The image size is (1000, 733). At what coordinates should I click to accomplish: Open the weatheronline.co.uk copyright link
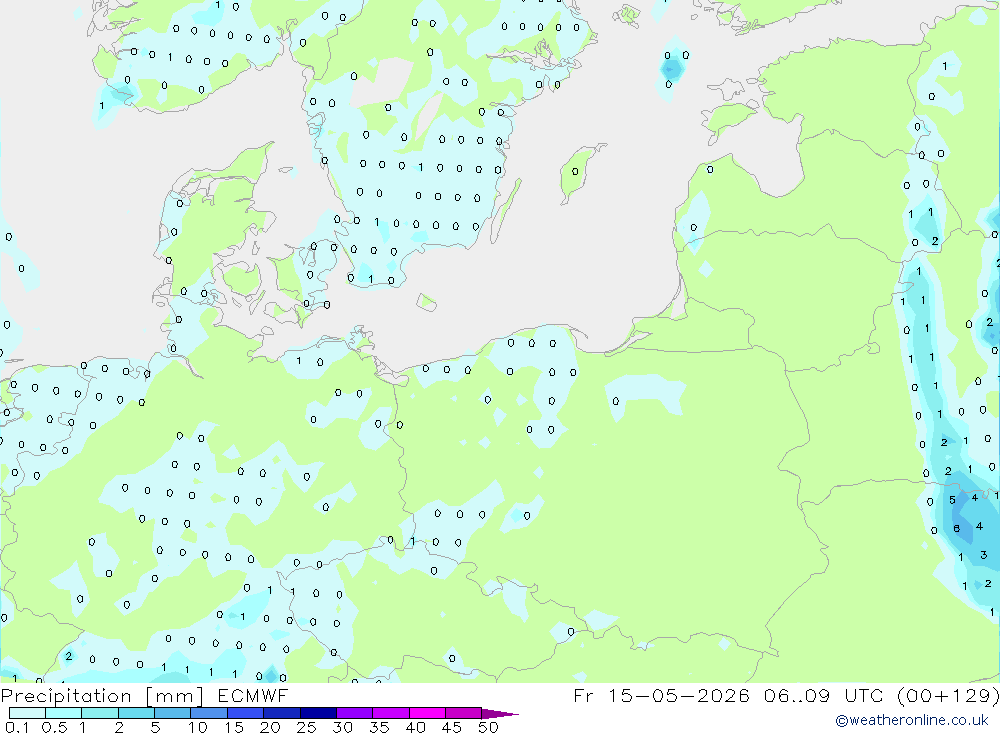912,720
